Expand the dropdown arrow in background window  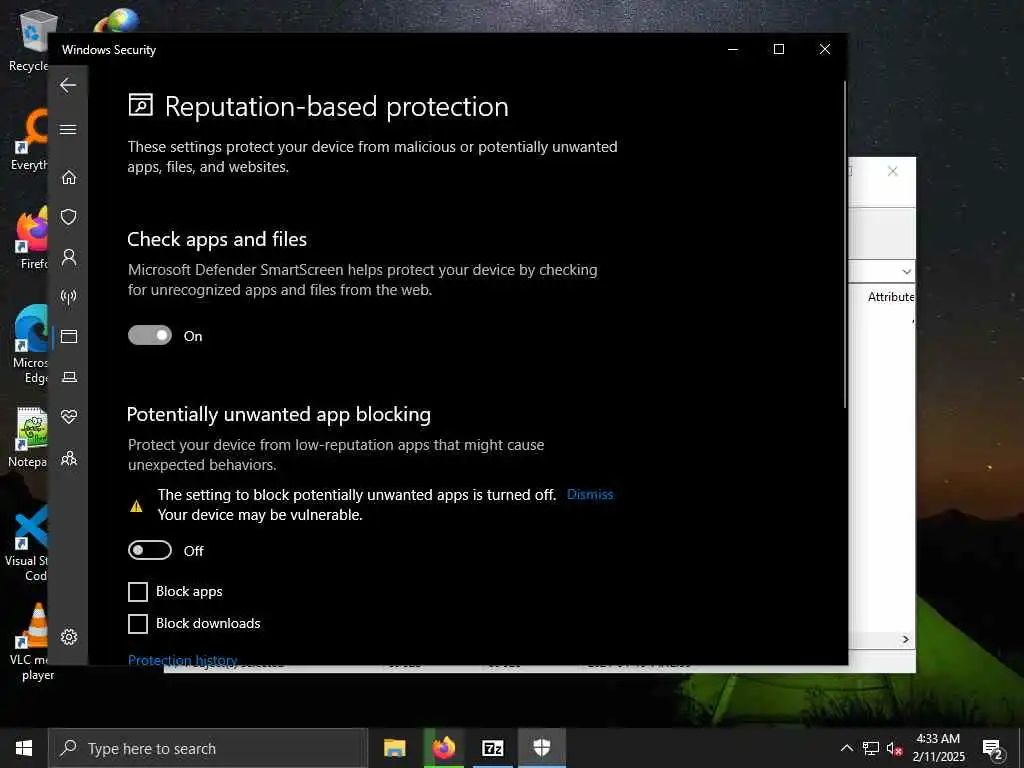(x=906, y=272)
